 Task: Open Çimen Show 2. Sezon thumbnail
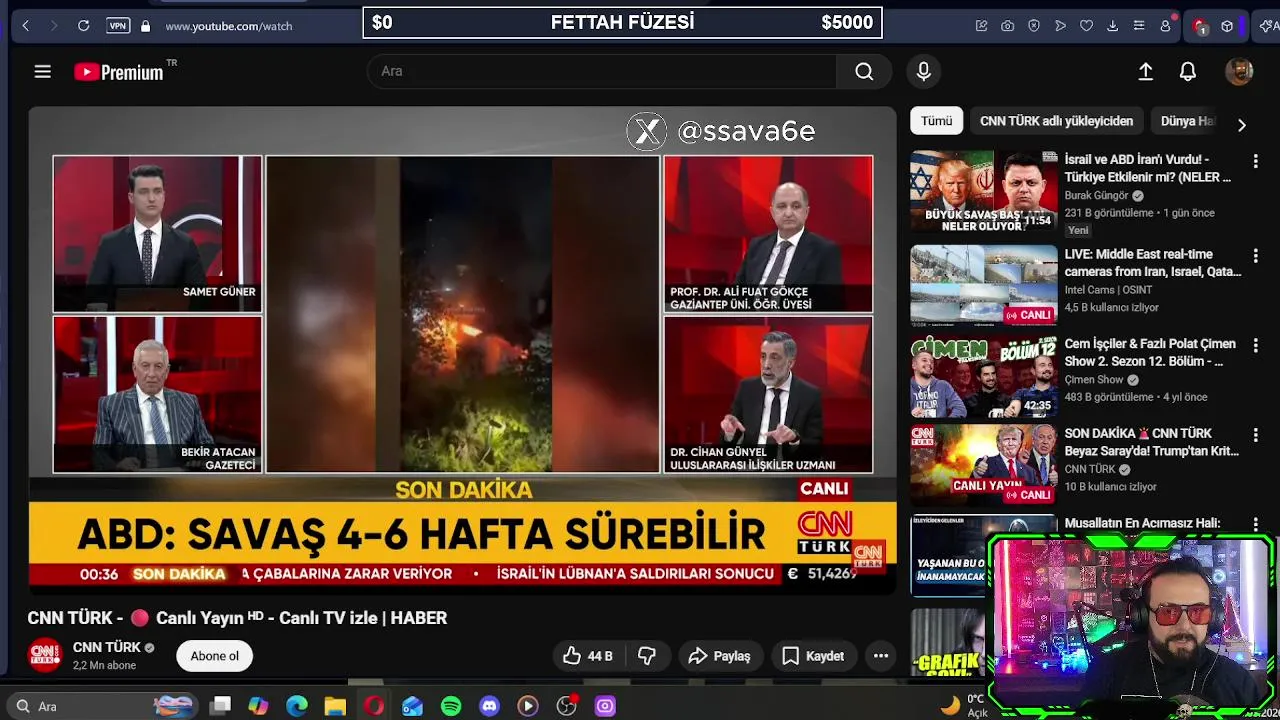click(x=984, y=376)
